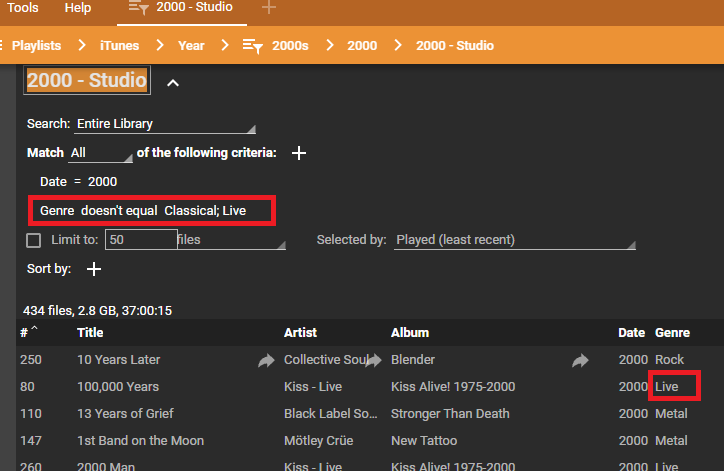
Task: Click the limit count field showing 50
Action: tap(141, 240)
